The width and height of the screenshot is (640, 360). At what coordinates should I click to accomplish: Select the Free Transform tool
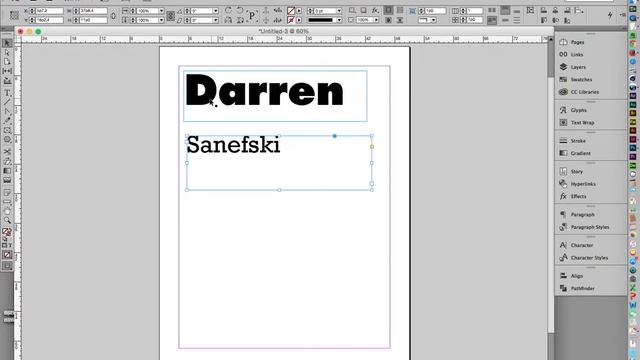pyautogui.click(x=7, y=161)
